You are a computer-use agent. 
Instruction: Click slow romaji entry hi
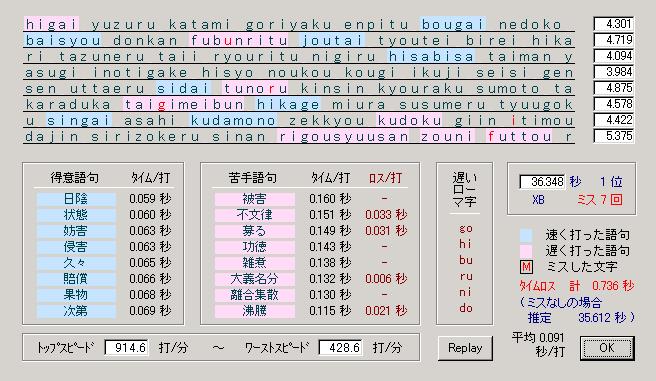point(465,244)
